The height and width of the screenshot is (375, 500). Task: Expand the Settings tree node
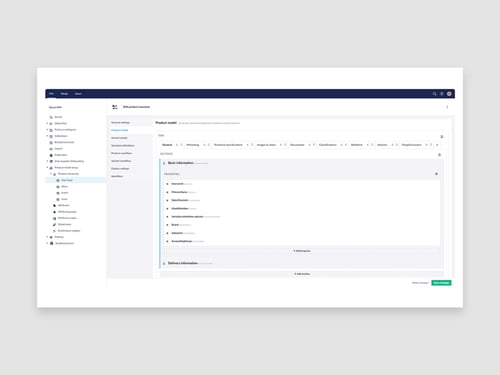pos(47,237)
